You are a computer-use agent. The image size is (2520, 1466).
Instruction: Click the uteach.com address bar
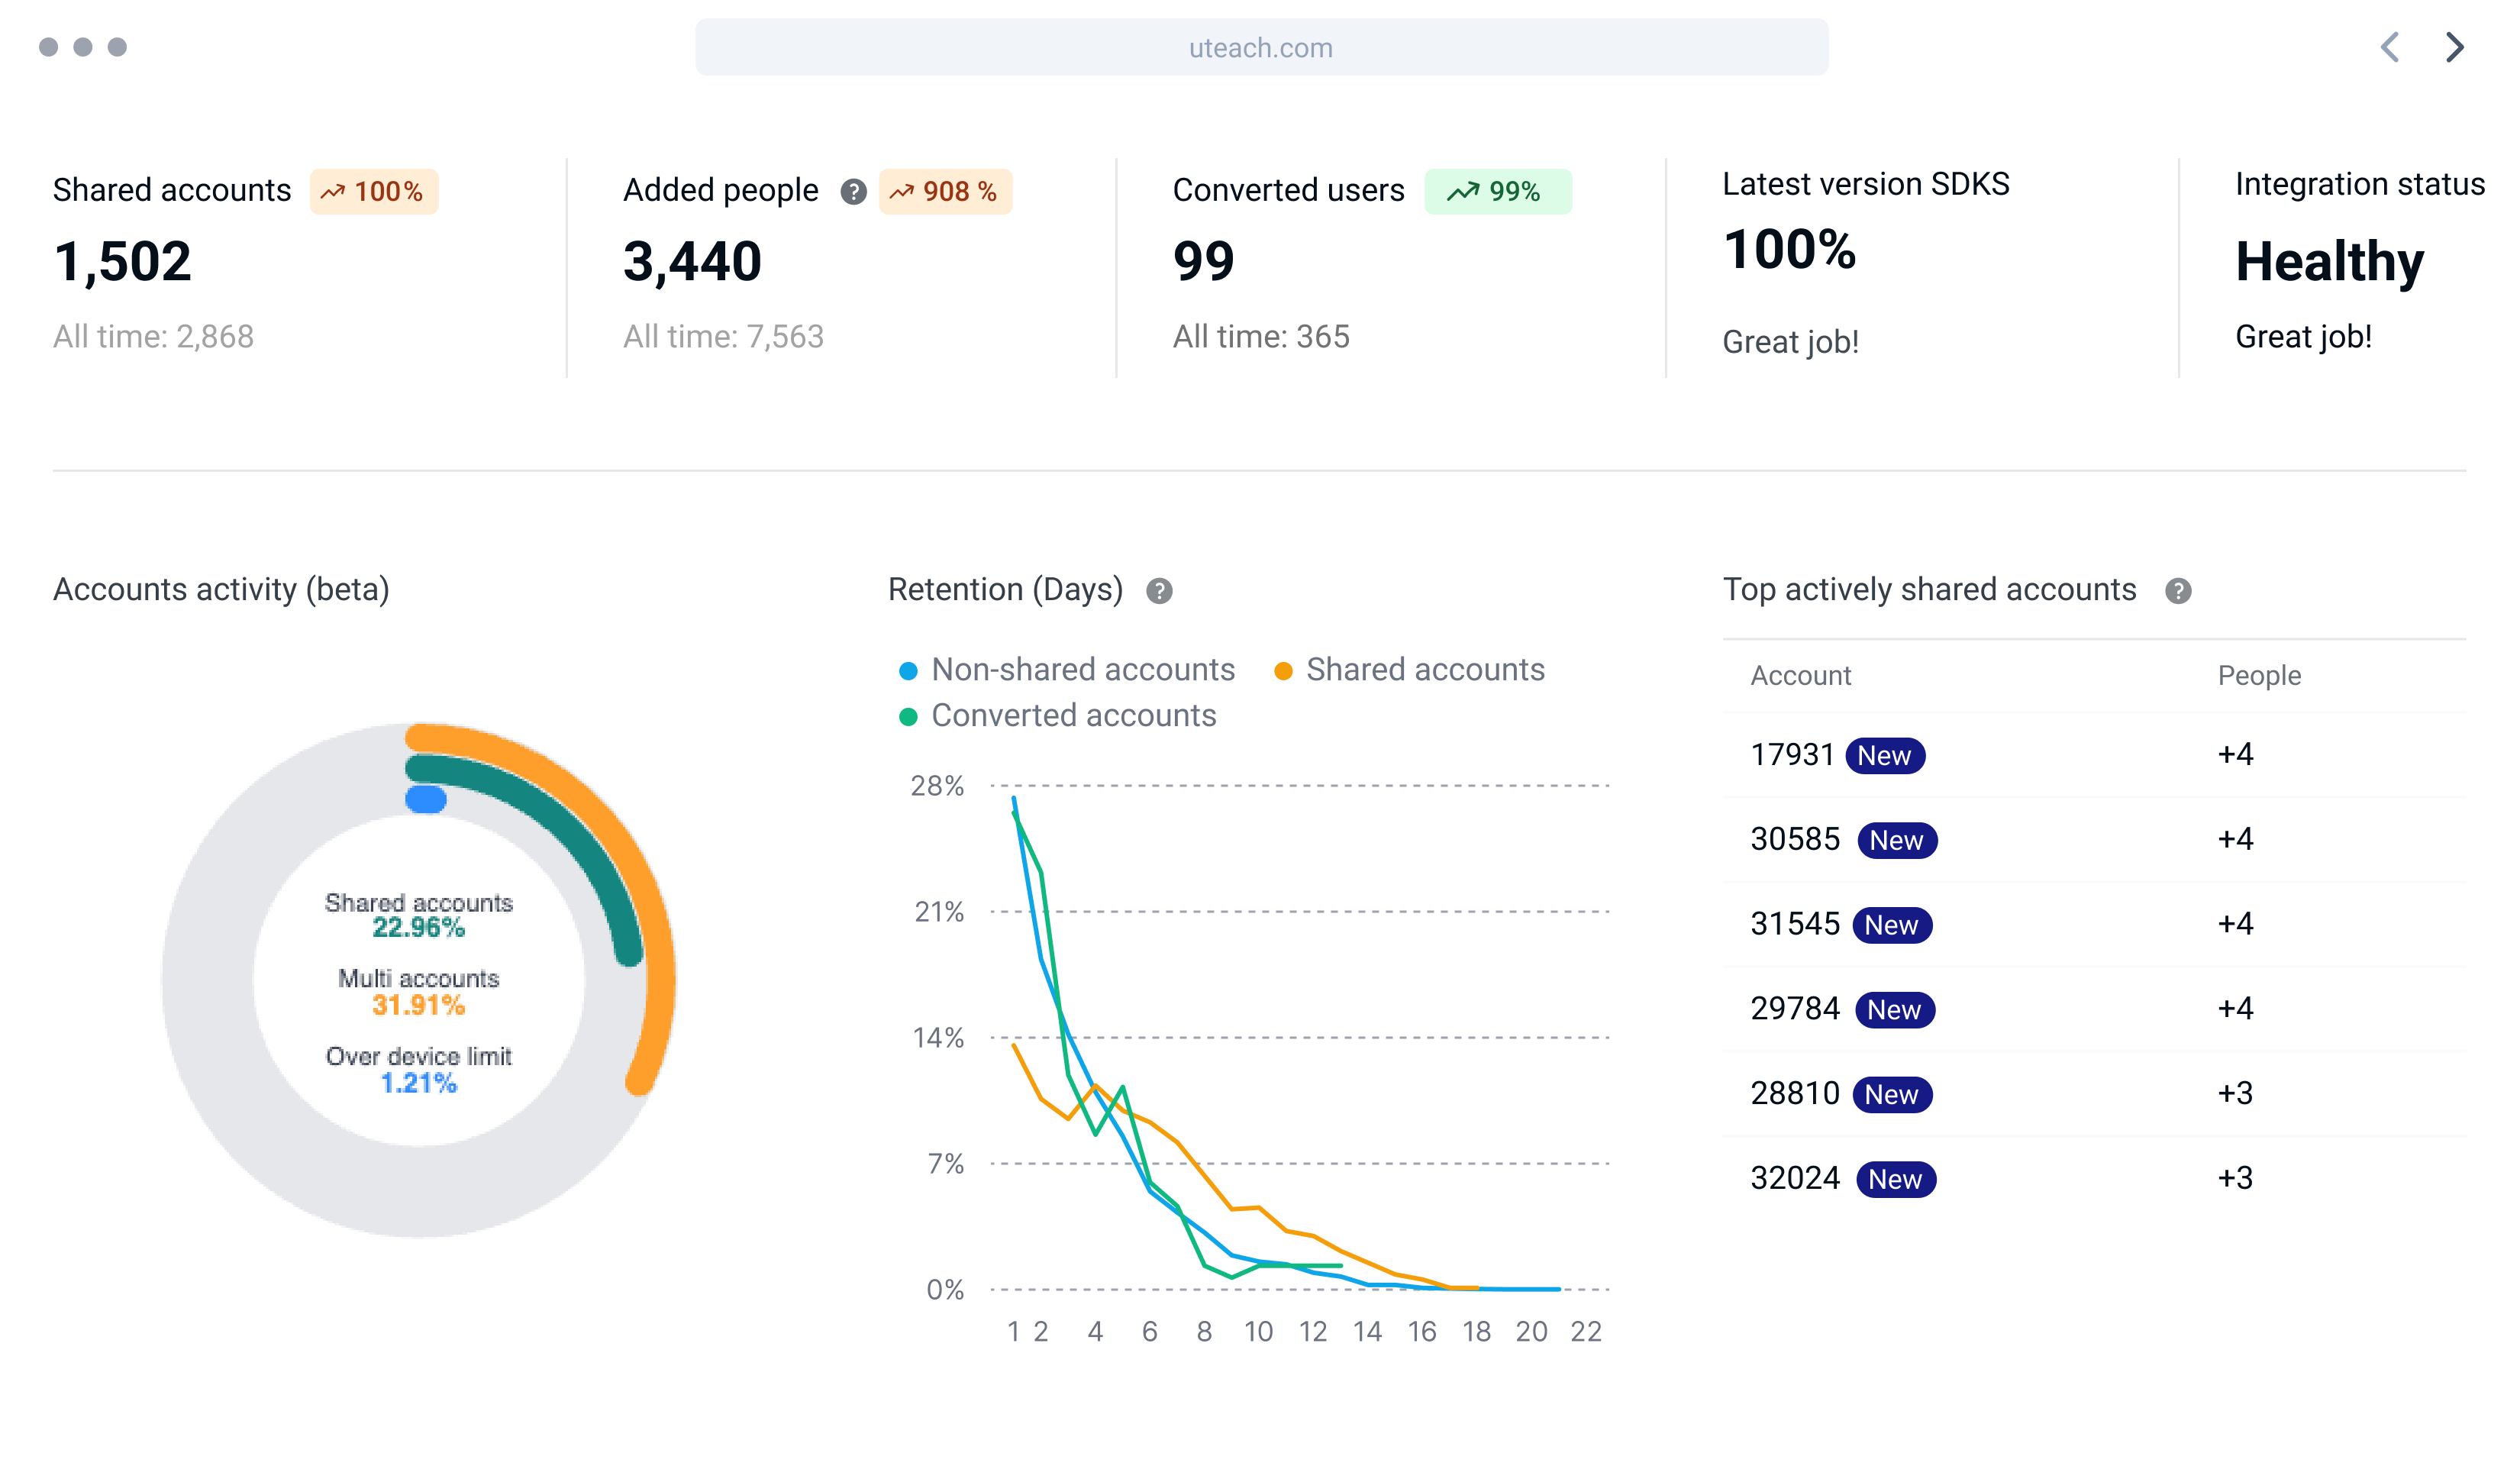[1261, 47]
